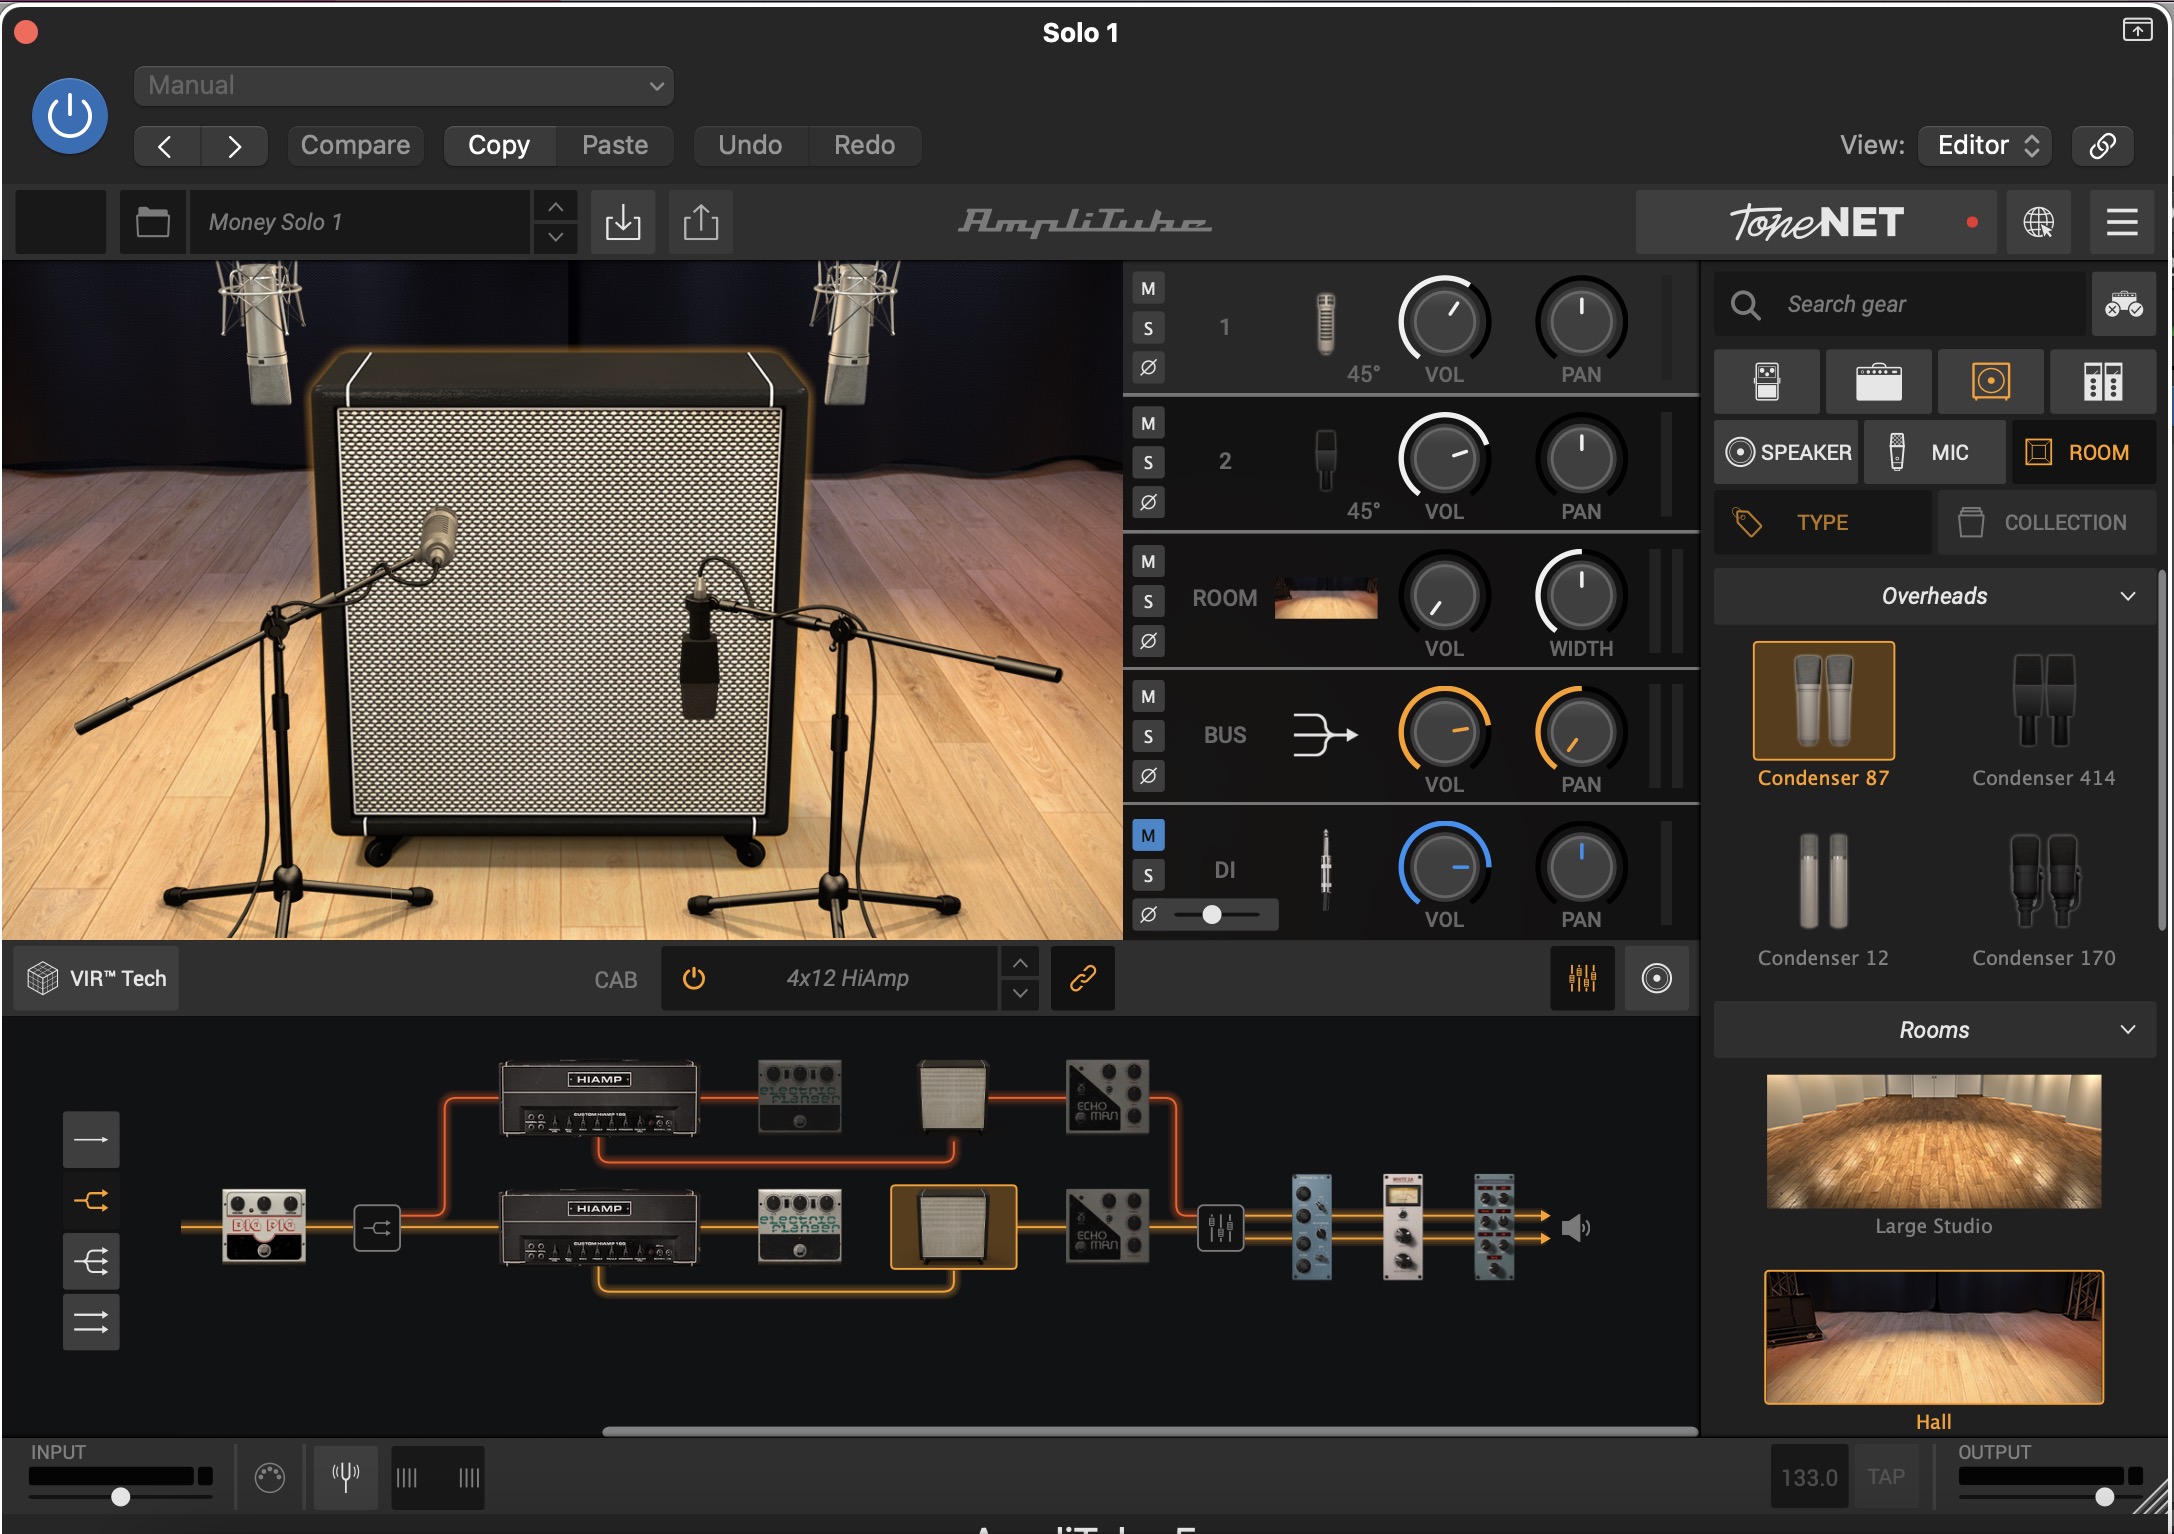The height and width of the screenshot is (1534, 2174).
Task: Select the dual parallel chain routing icon
Action: click(91, 1322)
